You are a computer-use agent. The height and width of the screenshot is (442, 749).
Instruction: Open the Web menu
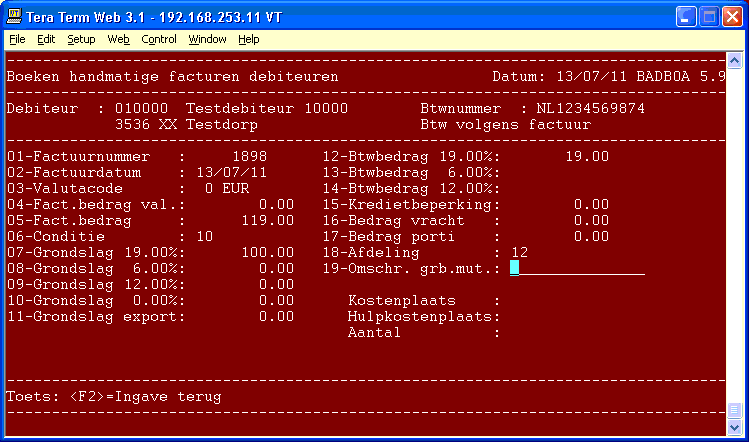point(118,39)
